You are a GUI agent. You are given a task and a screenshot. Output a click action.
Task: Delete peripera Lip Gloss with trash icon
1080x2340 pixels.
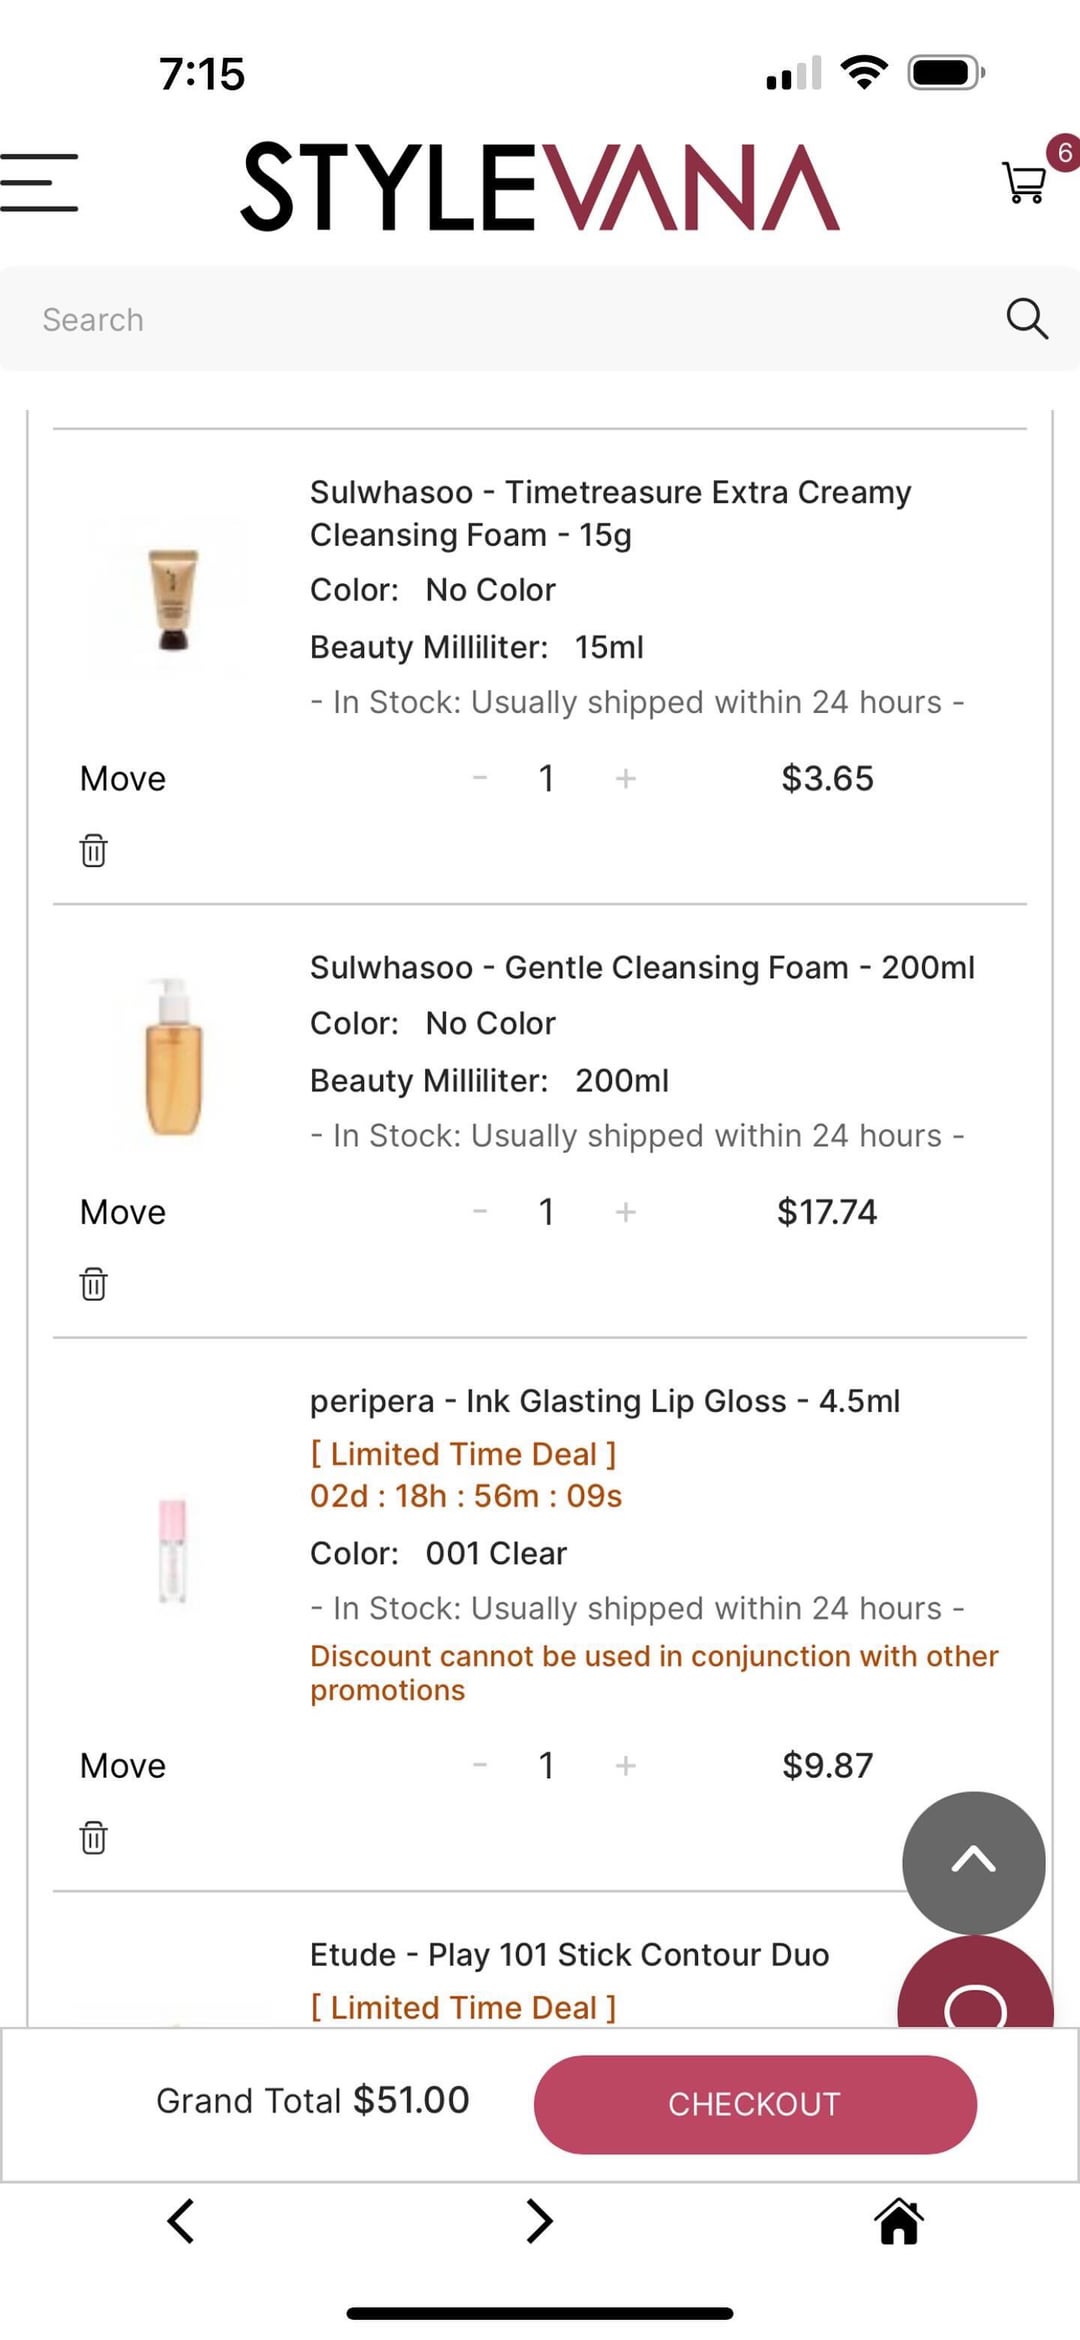tap(93, 1837)
